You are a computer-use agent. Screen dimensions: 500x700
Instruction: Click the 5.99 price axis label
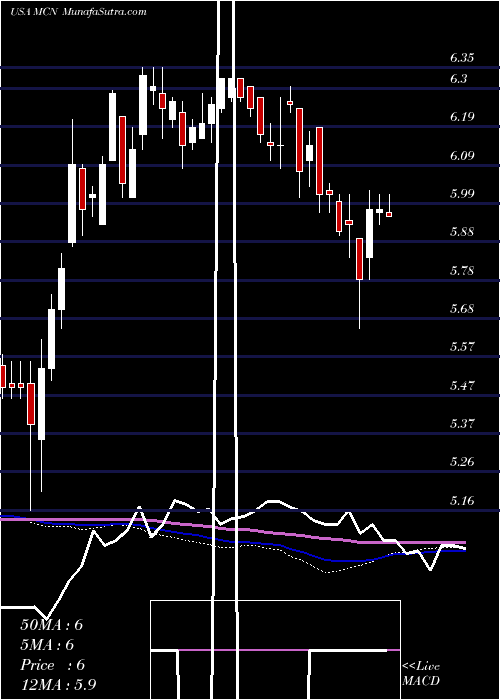click(462, 193)
